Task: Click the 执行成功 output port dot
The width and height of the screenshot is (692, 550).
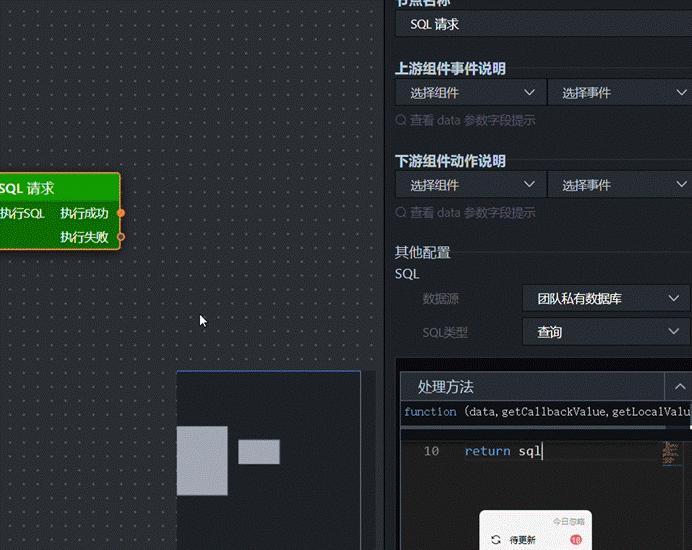Action: pos(120,213)
